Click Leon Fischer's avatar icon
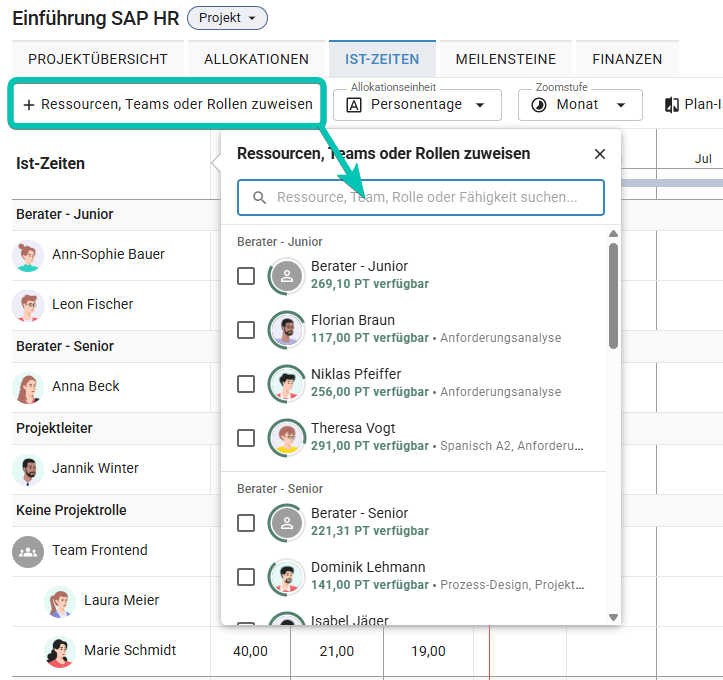This screenshot has height=680, width=723. 28,305
